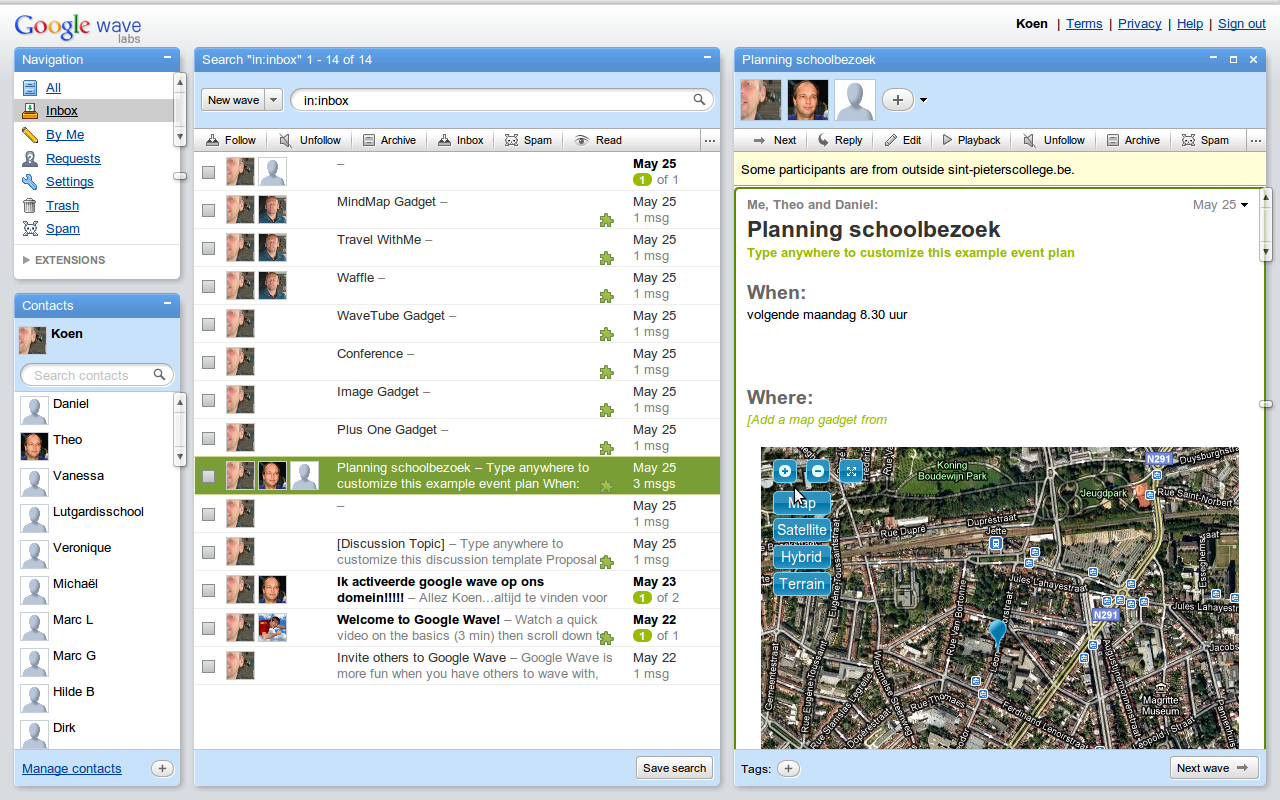Open contact Theo in Contacts list
The image size is (1280, 800).
pos(98,446)
